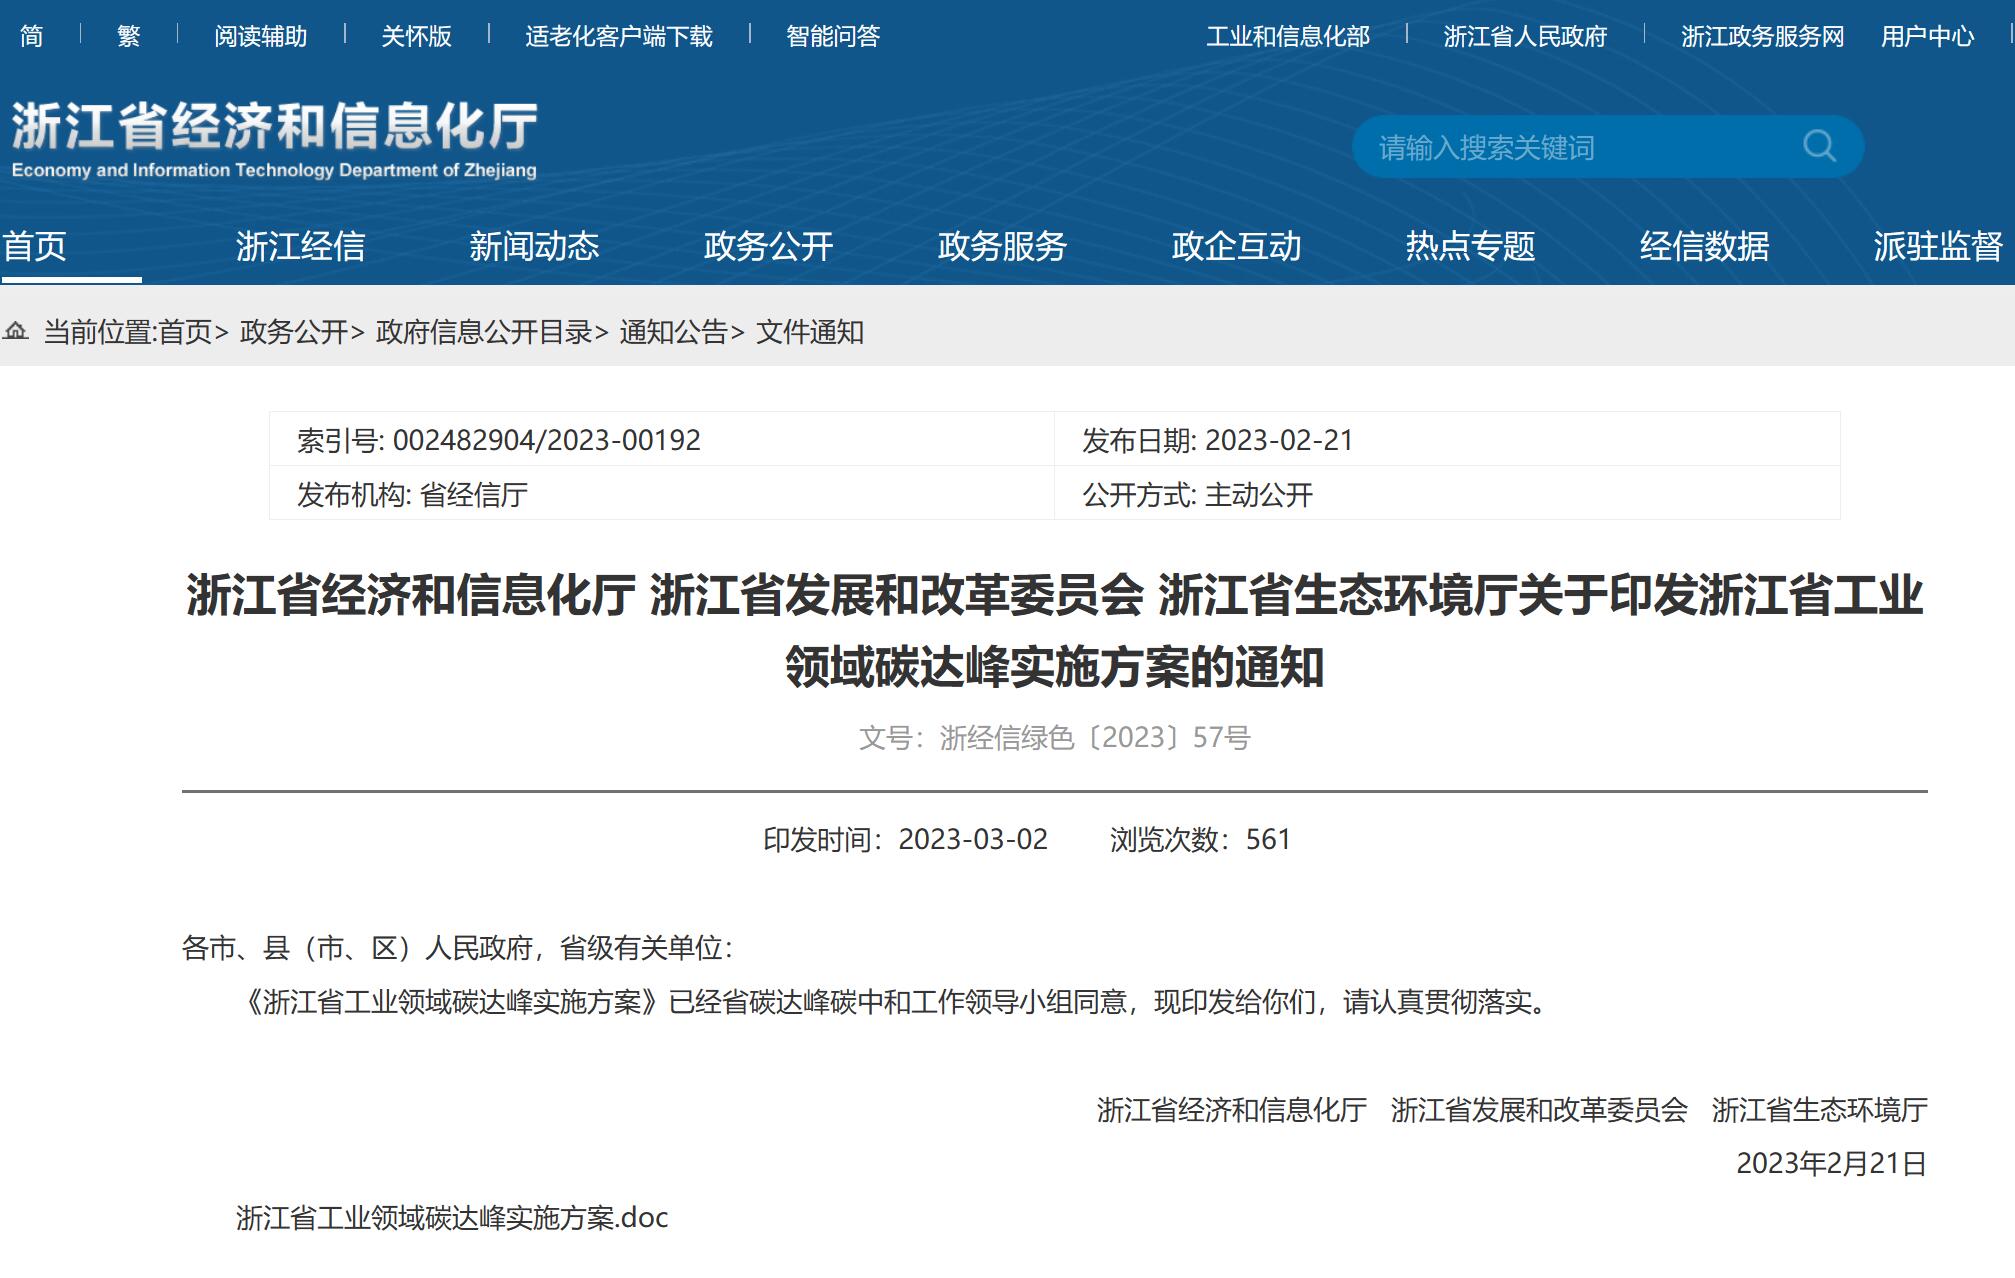Click 政府信息公开目录 in the breadcrumb
This screenshot has width=2015, height=1278.
click(484, 332)
